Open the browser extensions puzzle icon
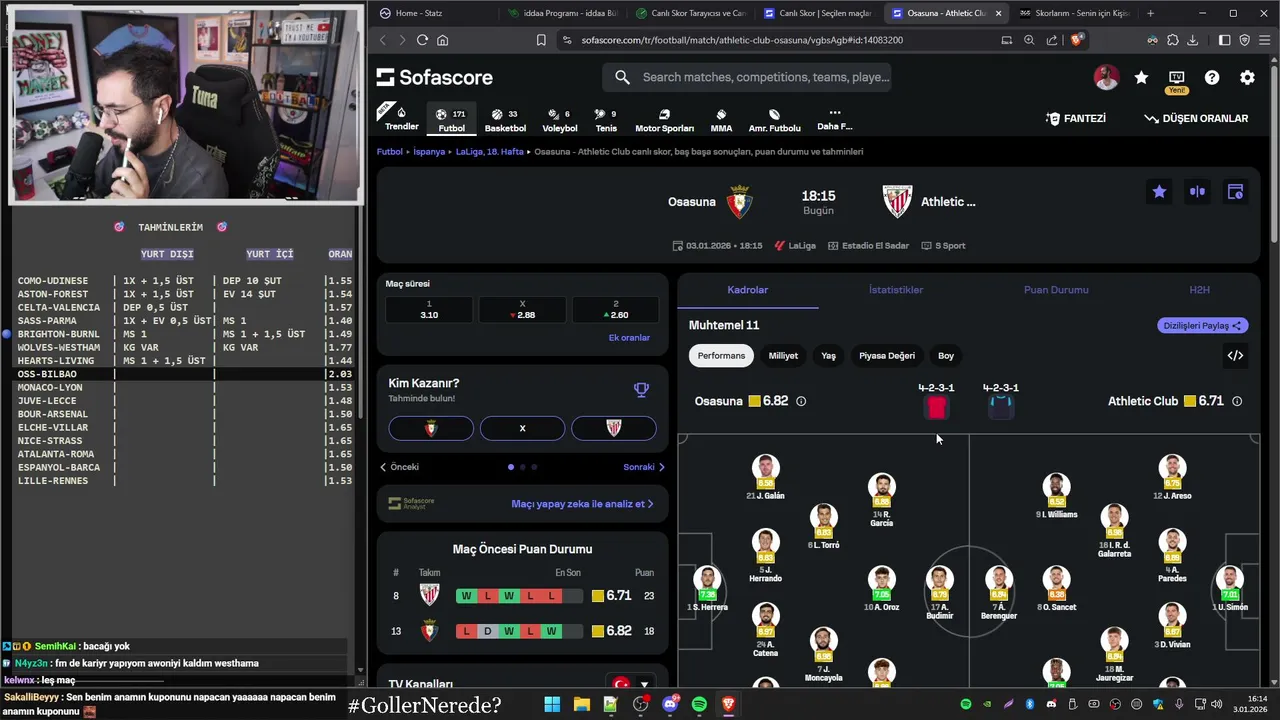Image resolution: width=1280 pixels, height=720 pixels. point(1172,40)
